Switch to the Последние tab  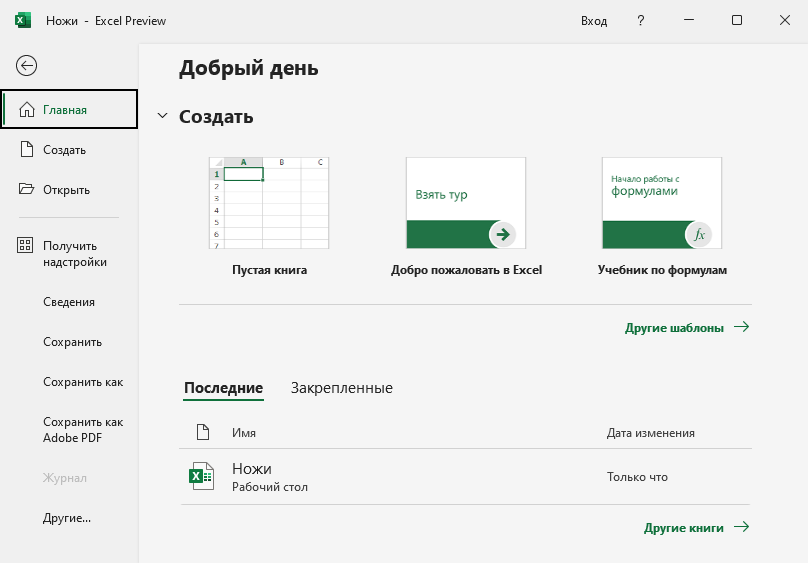point(223,388)
